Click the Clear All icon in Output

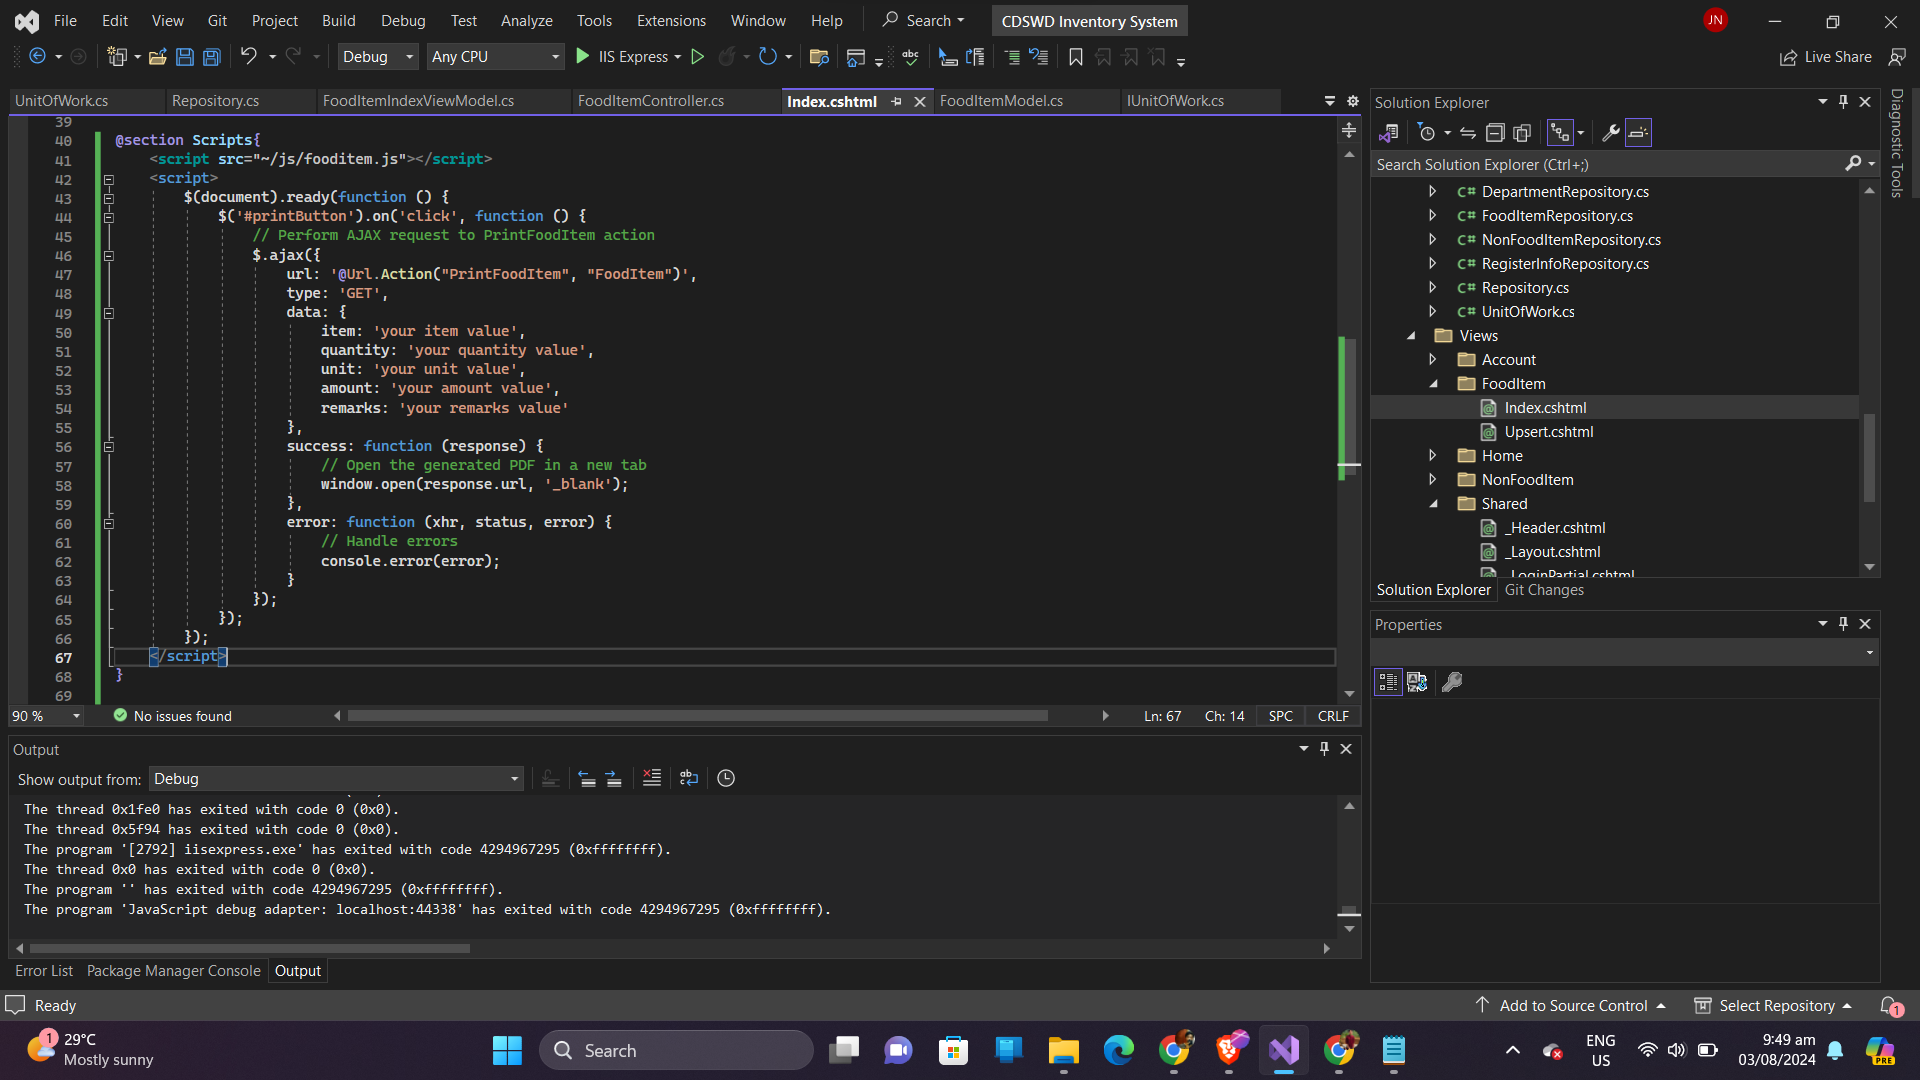(x=651, y=778)
